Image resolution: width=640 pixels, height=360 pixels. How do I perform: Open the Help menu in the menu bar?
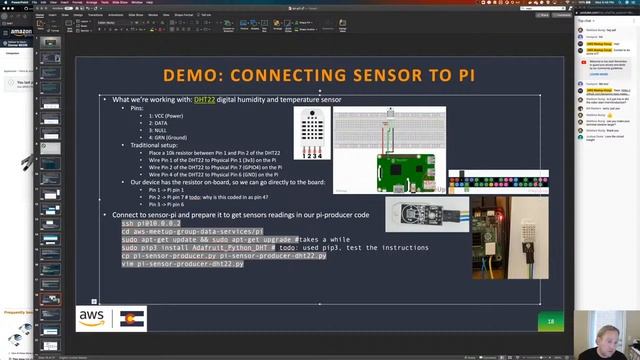tap(150, 2)
